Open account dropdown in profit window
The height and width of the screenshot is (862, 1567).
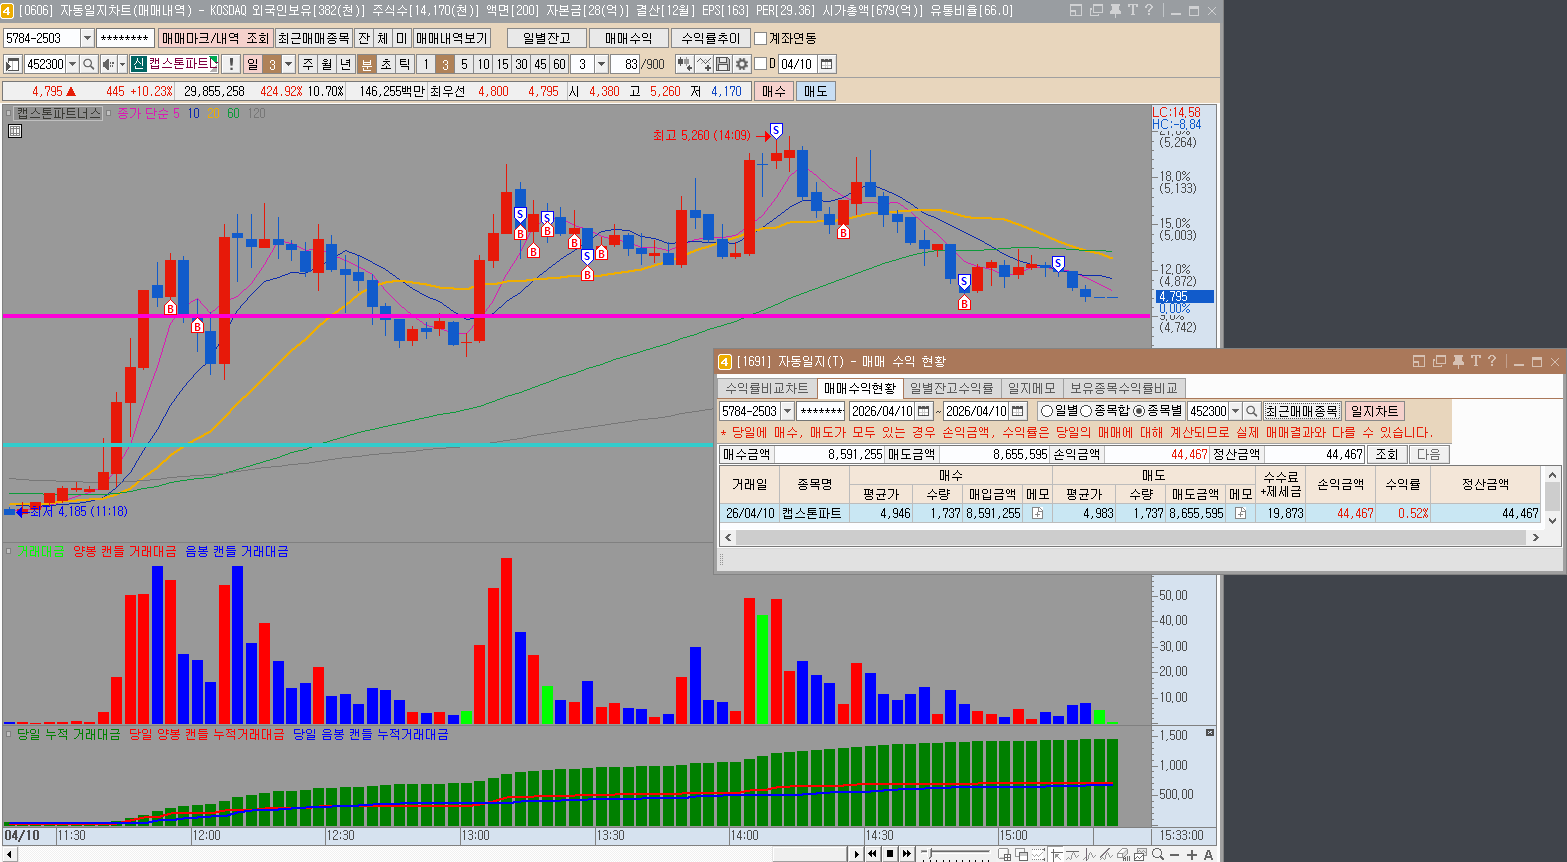pos(788,411)
